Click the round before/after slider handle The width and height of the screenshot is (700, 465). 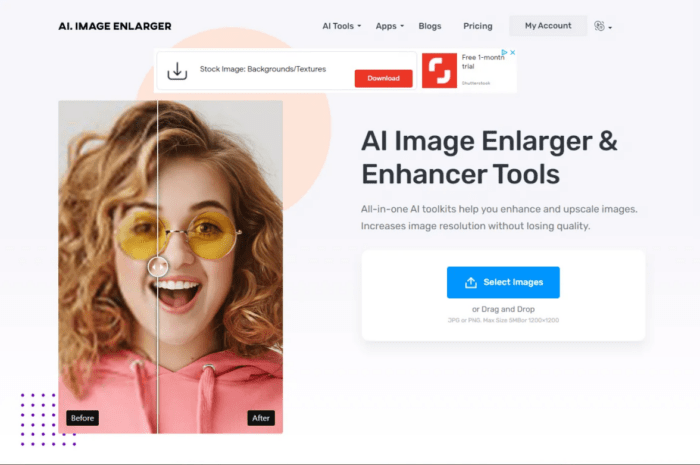coord(158,266)
